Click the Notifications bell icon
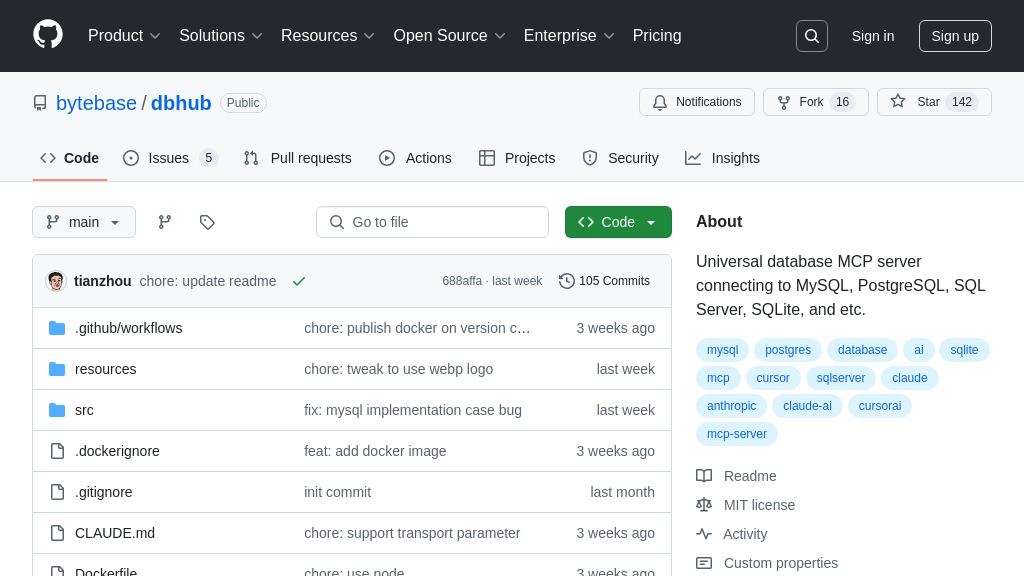This screenshot has width=1024, height=576. pos(660,103)
